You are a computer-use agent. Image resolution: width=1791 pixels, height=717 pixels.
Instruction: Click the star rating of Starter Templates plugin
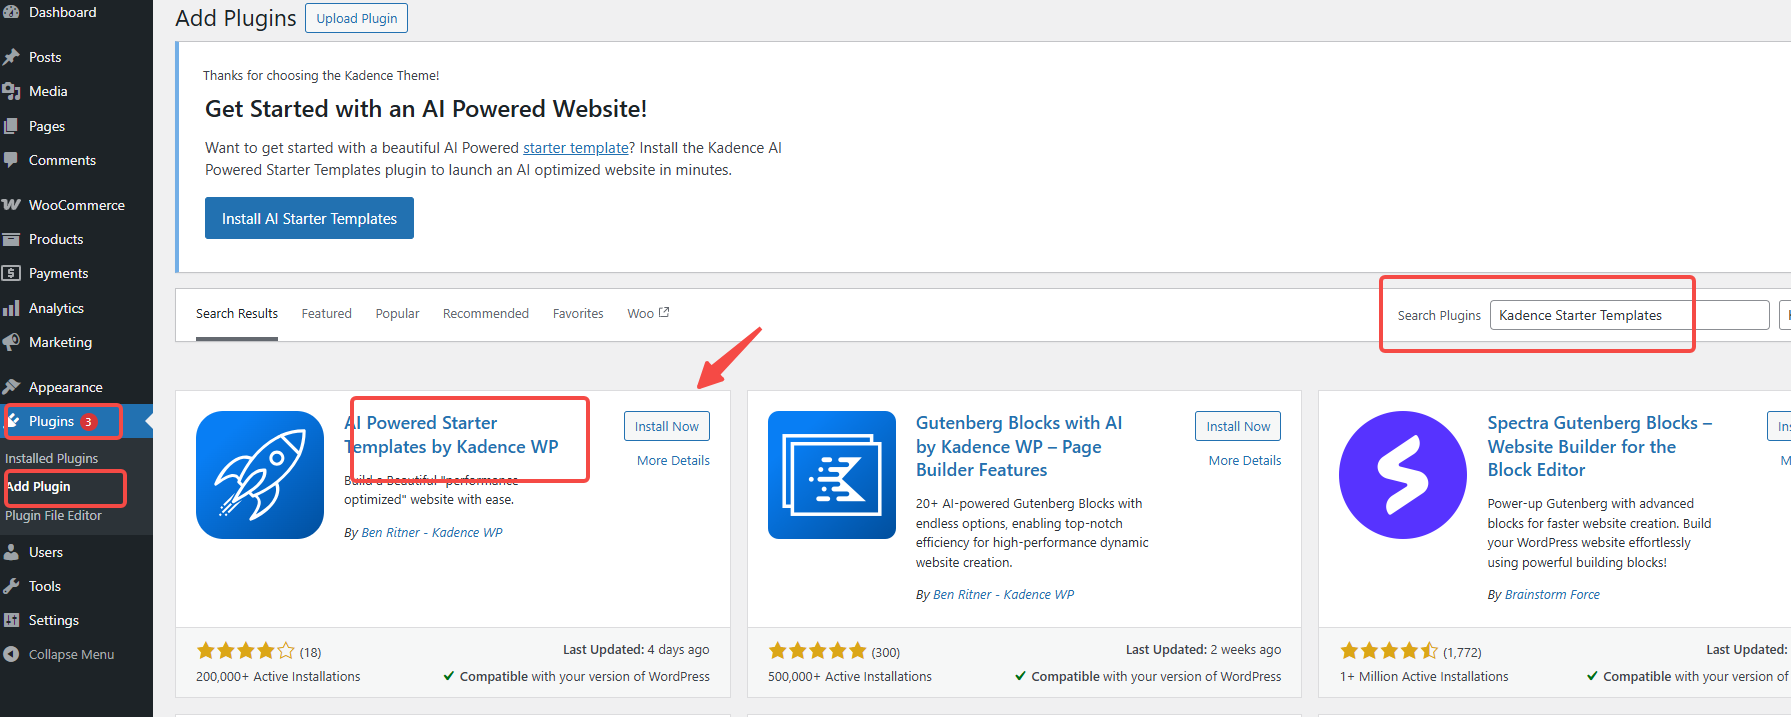click(246, 651)
